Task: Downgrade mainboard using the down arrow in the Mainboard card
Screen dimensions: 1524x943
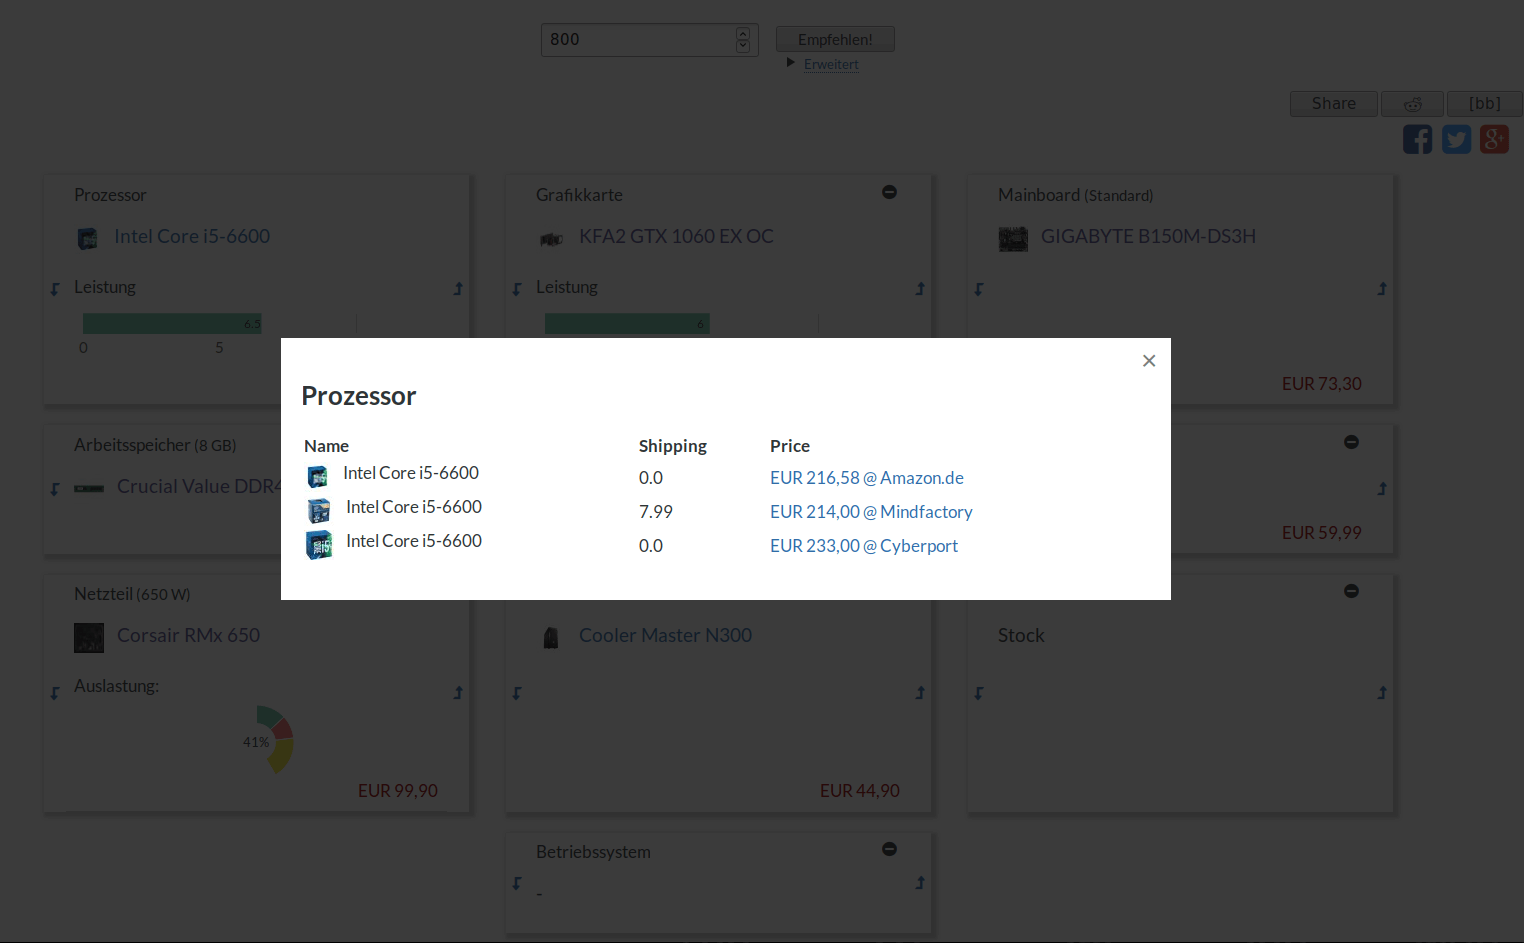Action: click(x=979, y=289)
